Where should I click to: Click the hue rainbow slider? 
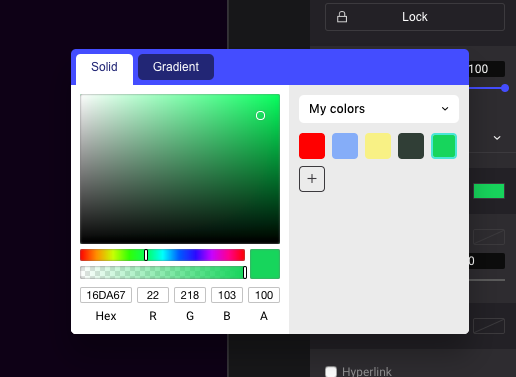(162, 255)
